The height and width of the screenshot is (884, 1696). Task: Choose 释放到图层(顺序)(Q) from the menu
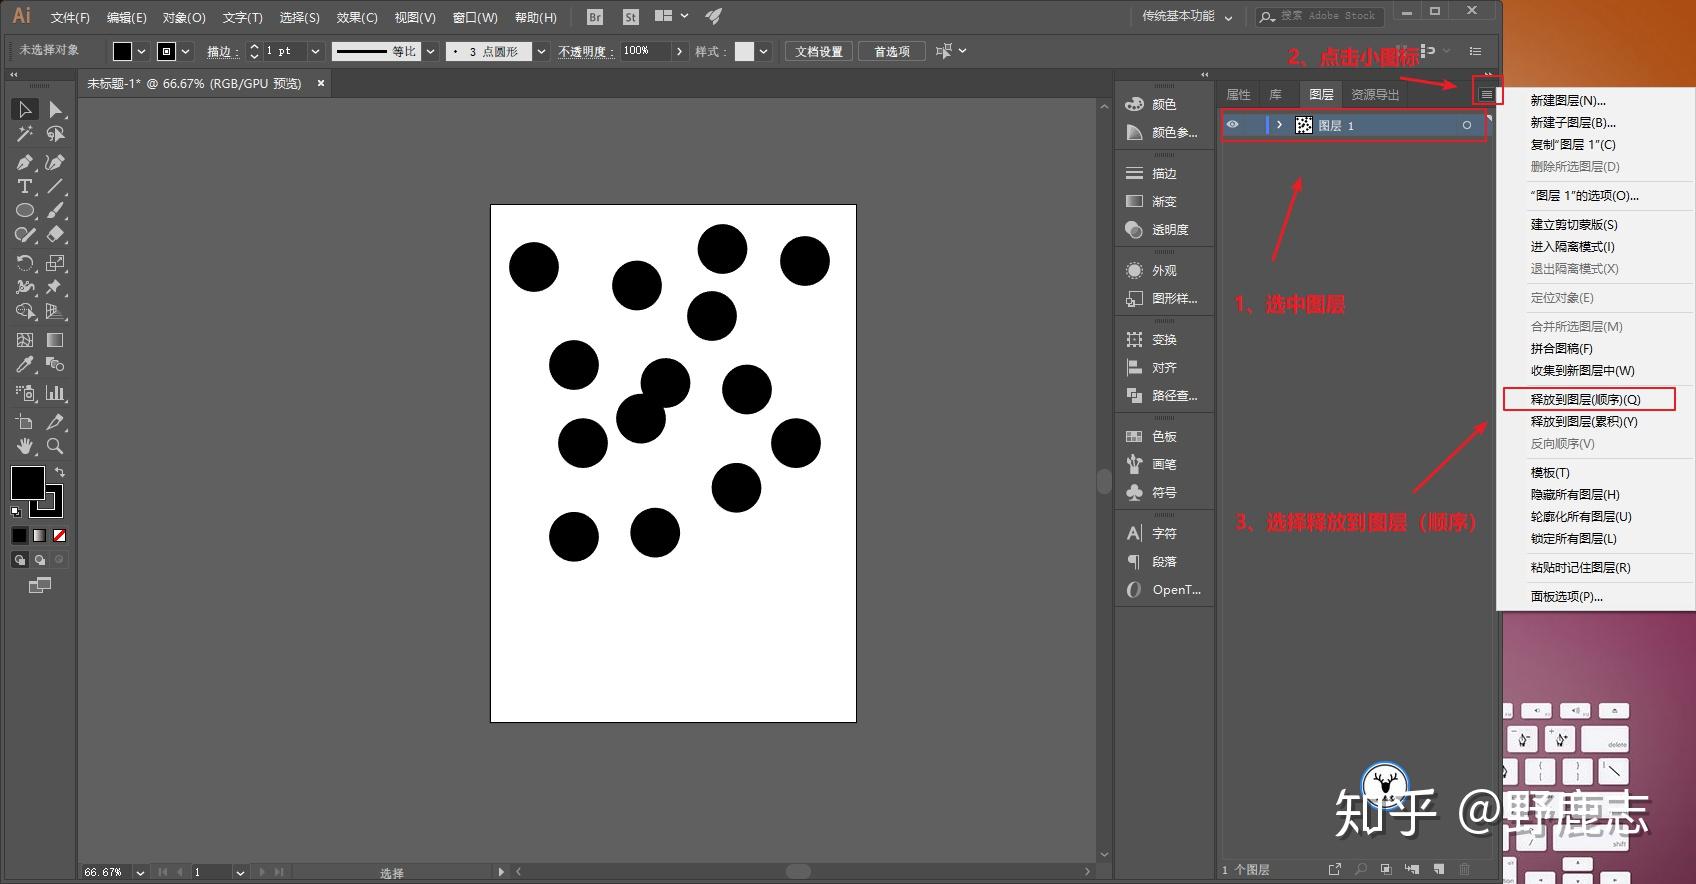pos(1586,399)
